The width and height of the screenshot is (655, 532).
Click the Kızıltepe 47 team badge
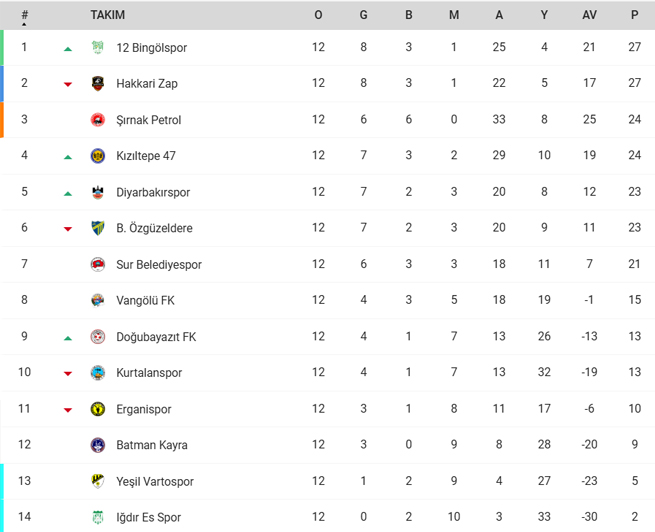pyautogui.click(x=98, y=156)
